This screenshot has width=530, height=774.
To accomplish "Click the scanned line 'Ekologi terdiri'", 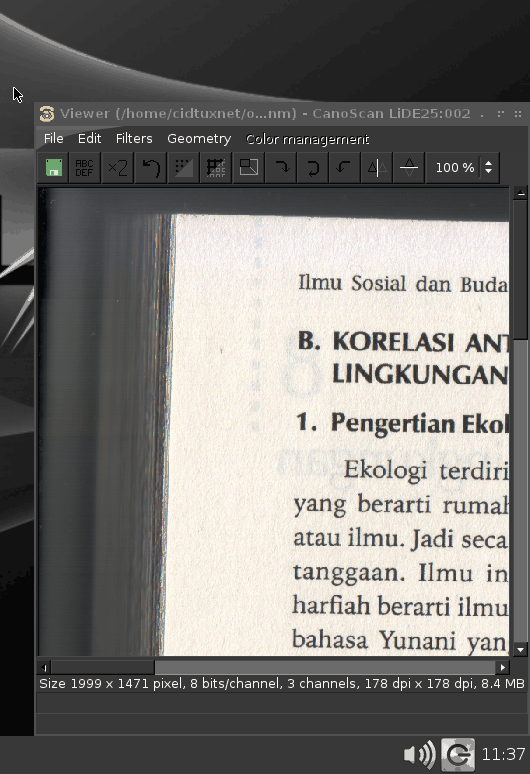I will 426,470.
